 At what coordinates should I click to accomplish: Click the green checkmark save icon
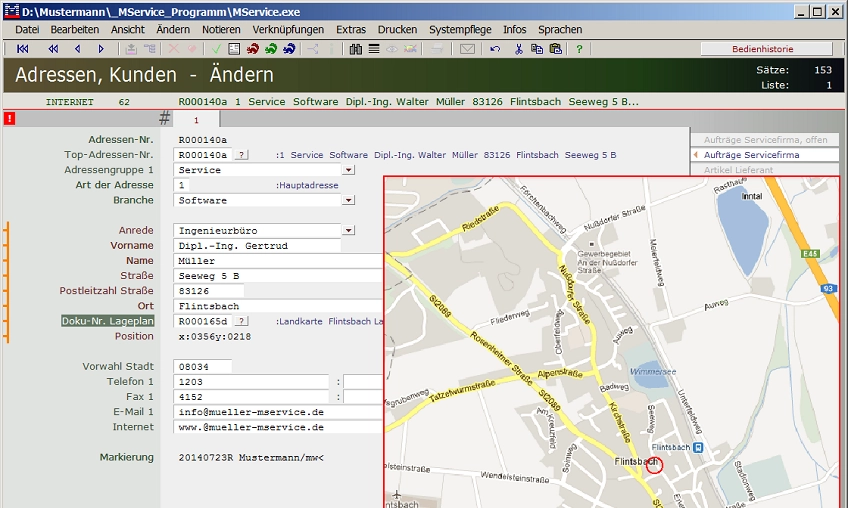pos(216,48)
